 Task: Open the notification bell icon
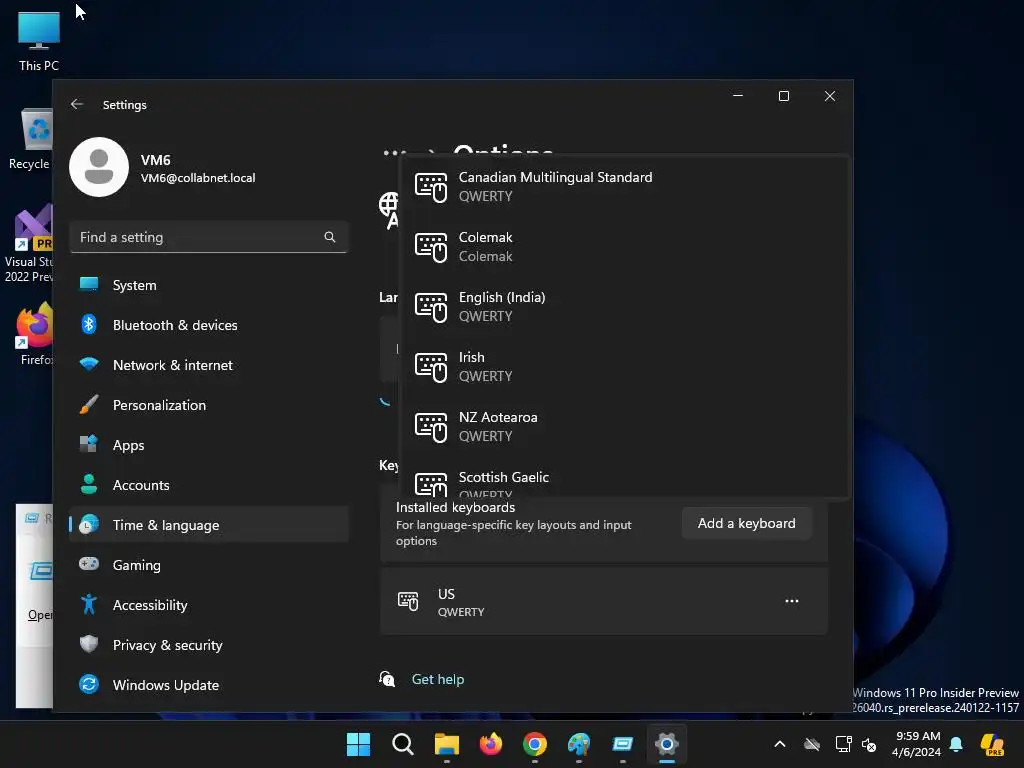[956, 744]
